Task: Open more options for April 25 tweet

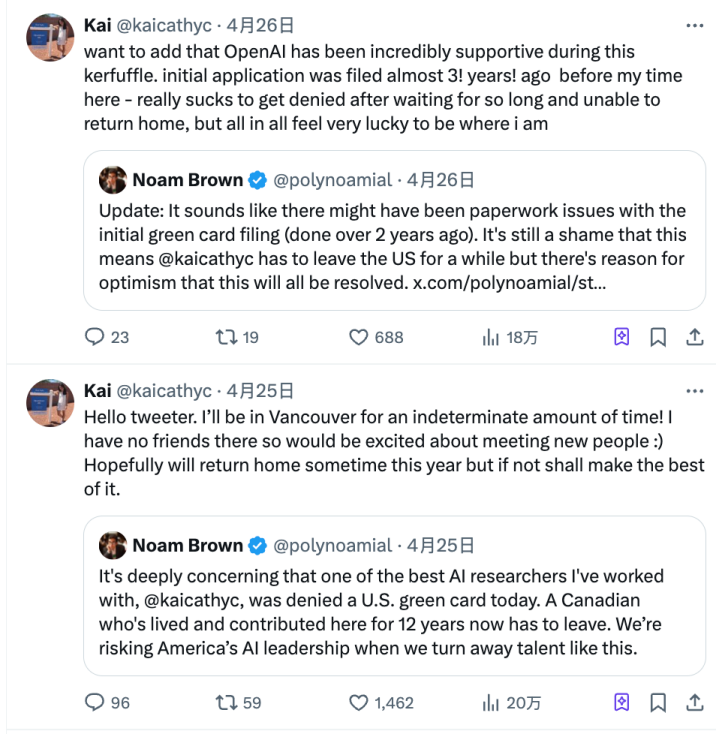Action: coord(694,390)
